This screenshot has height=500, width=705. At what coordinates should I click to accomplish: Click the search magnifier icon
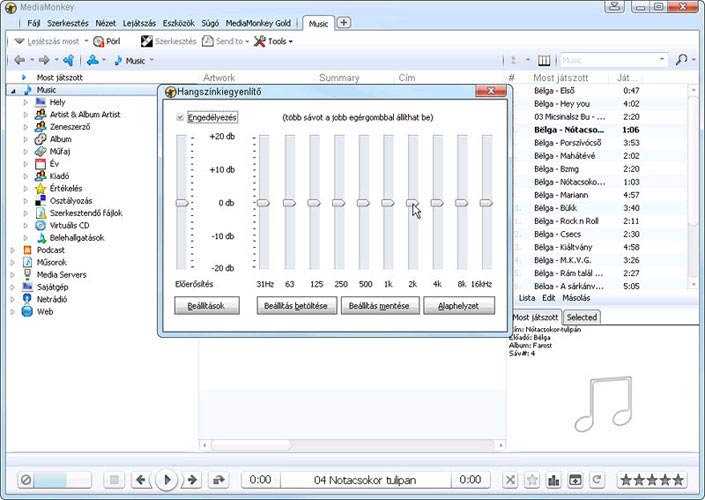681,60
